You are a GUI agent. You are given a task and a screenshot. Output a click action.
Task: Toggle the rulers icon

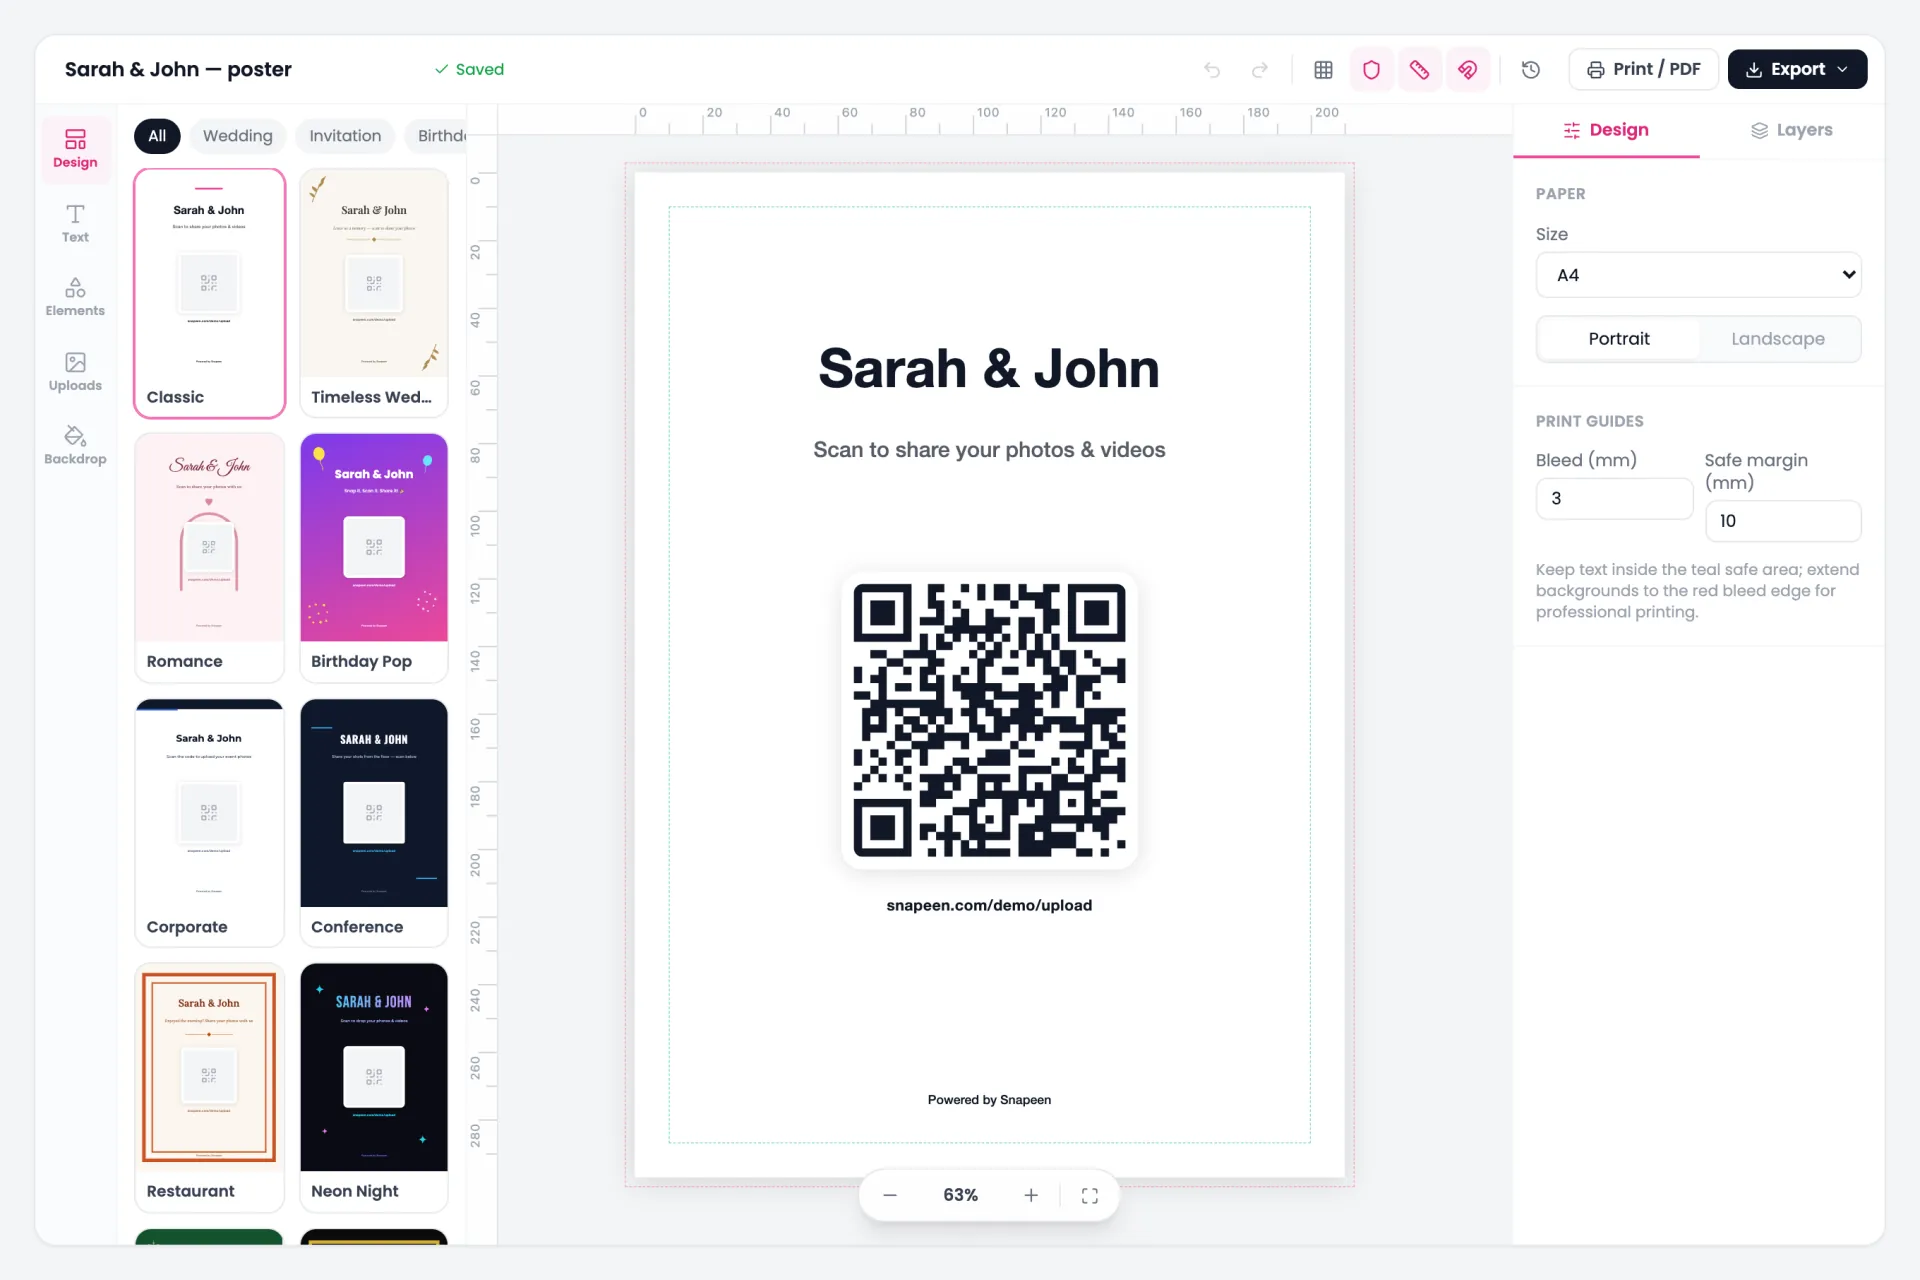[1419, 70]
